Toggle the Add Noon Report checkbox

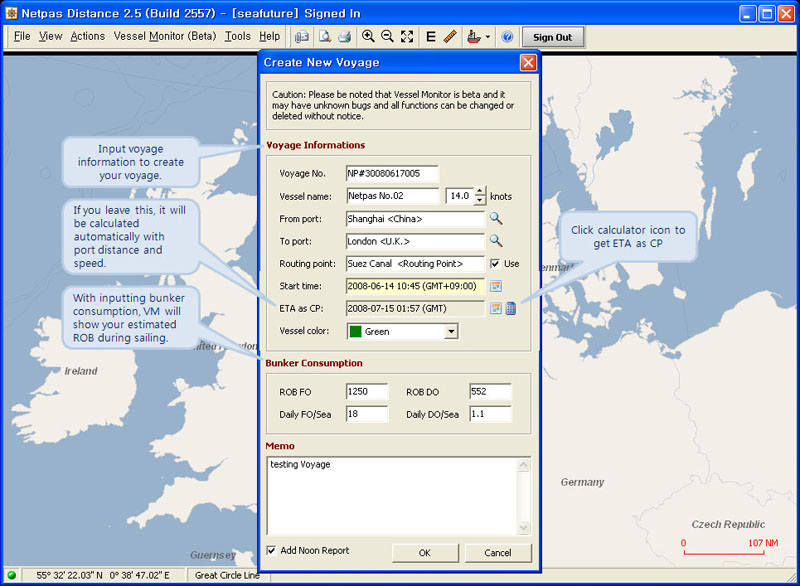272,550
